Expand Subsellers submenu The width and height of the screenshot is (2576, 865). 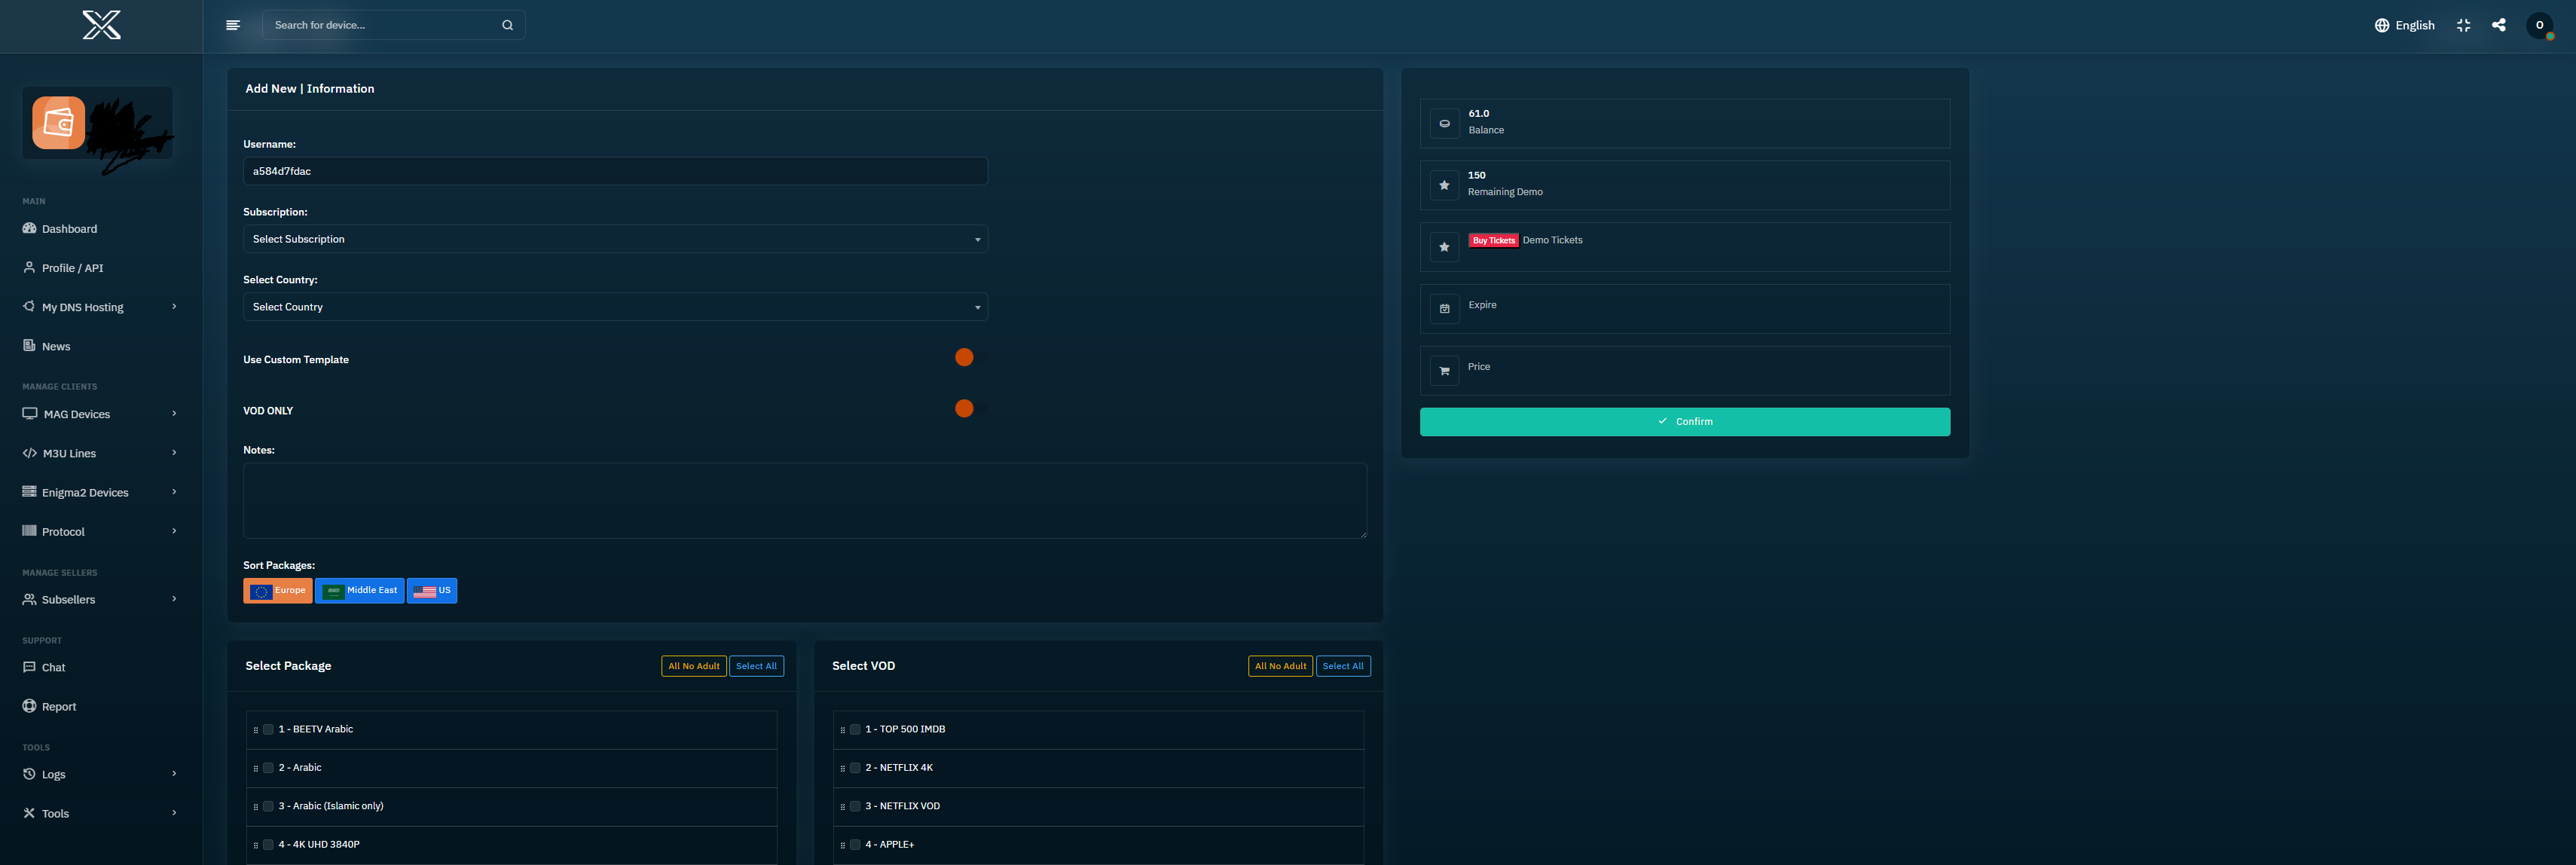(x=100, y=599)
